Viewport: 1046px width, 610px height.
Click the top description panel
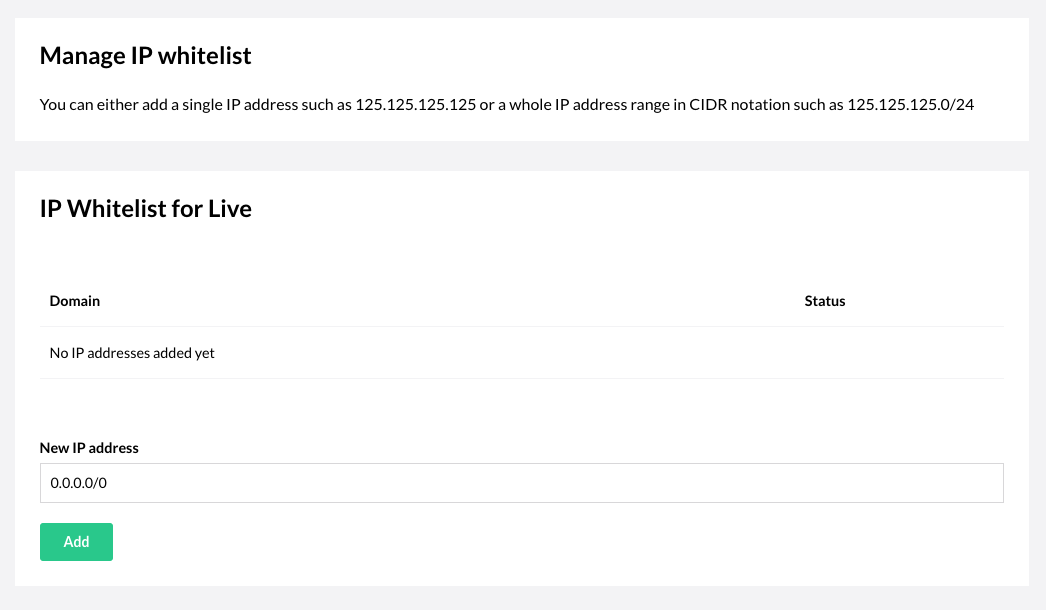click(522, 78)
